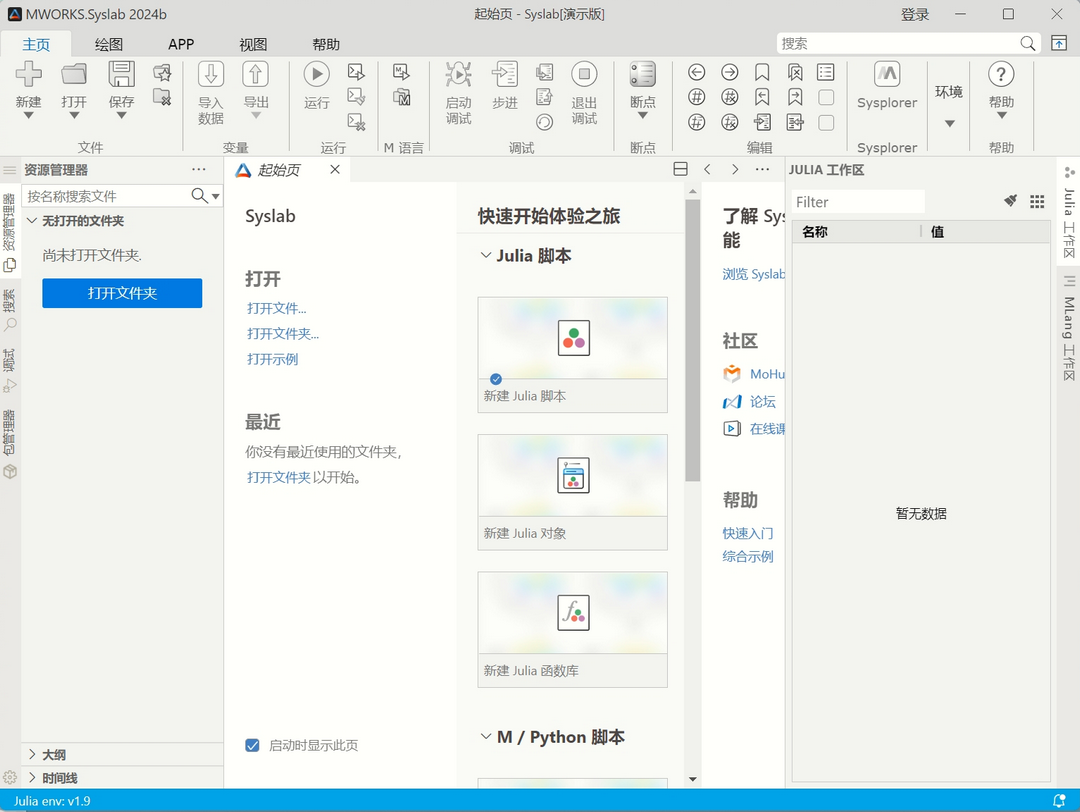Click the terminal with play arrow icon
The image size is (1080, 812).
coord(356,72)
